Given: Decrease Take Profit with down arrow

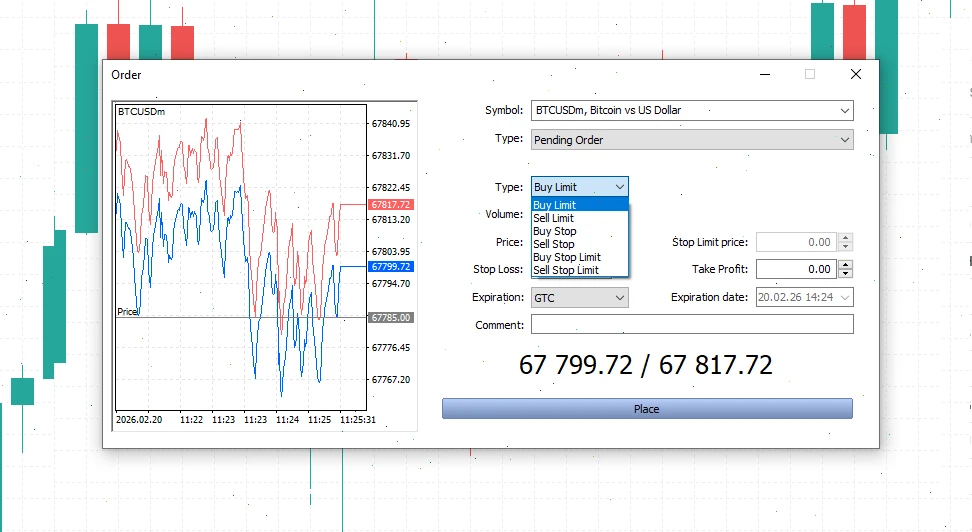Looking at the screenshot, I should [x=846, y=273].
